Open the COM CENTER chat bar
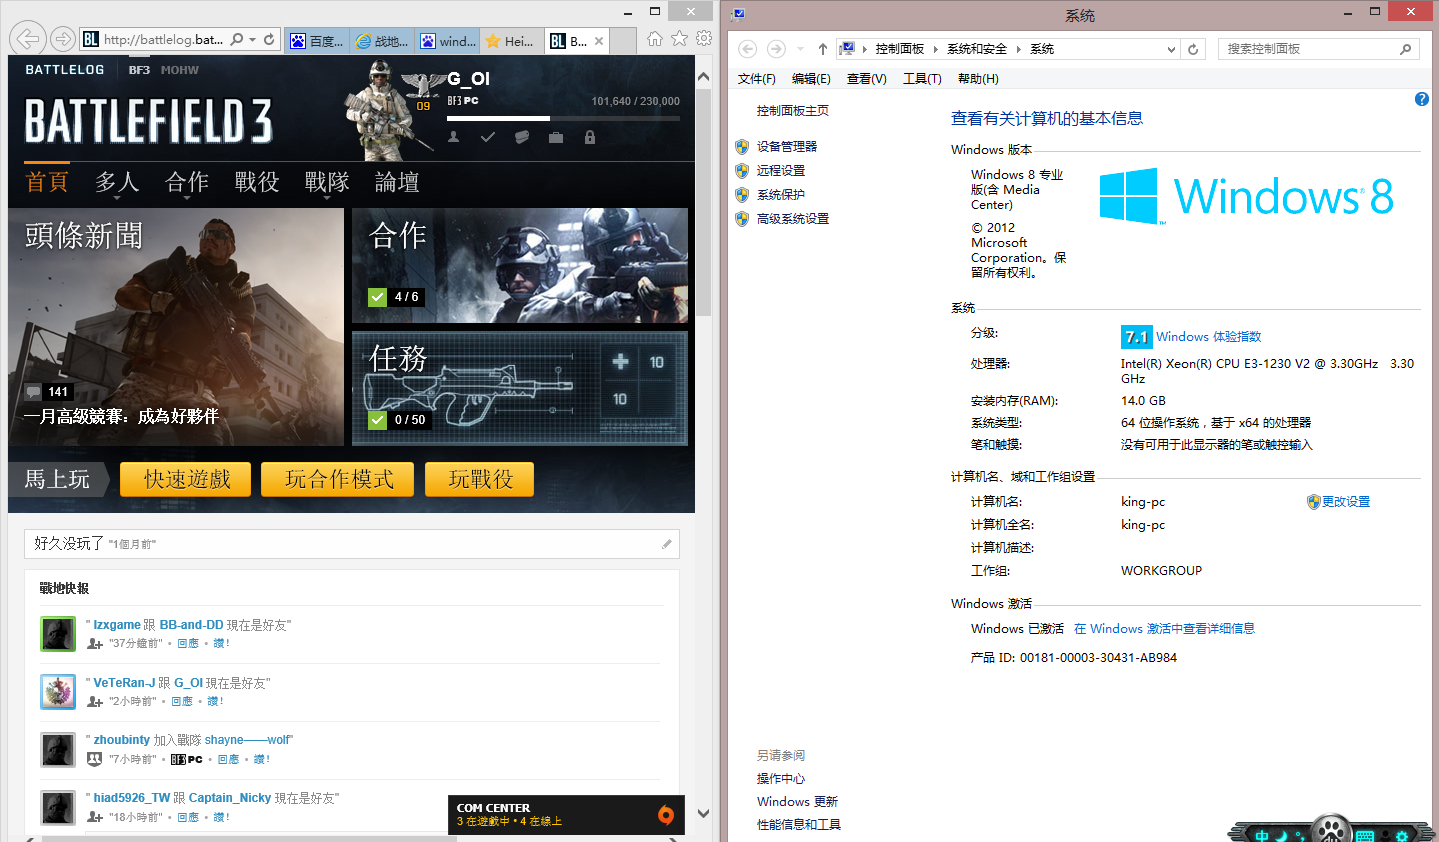The image size is (1439, 842). coord(566,815)
